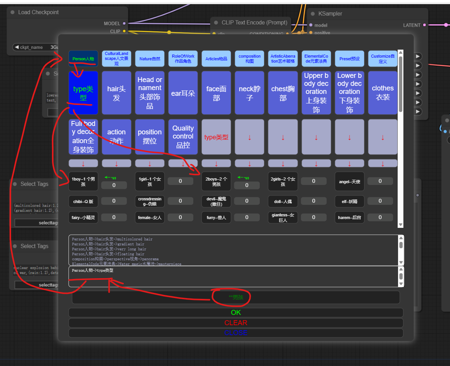Click the top arrow of category grid scrollbar
Image resolution: width=450 pixels, height=366 pixels.
pos(401,53)
